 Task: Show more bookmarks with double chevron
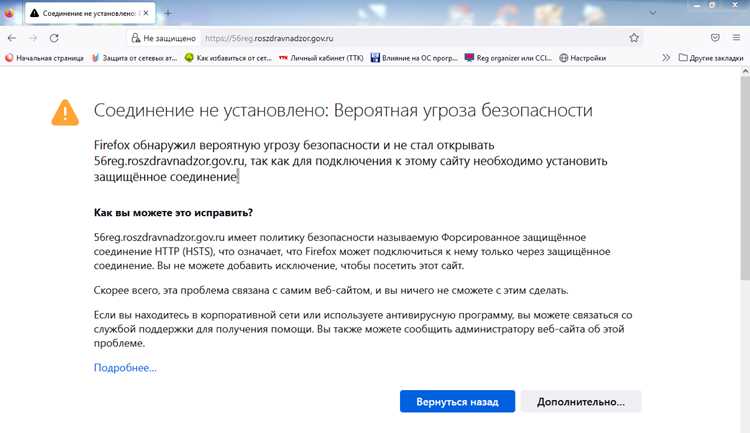point(666,58)
